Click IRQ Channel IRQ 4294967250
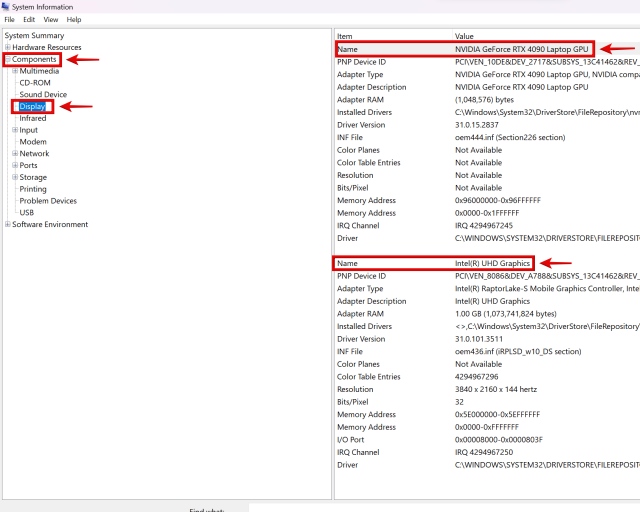 coord(484,452)
